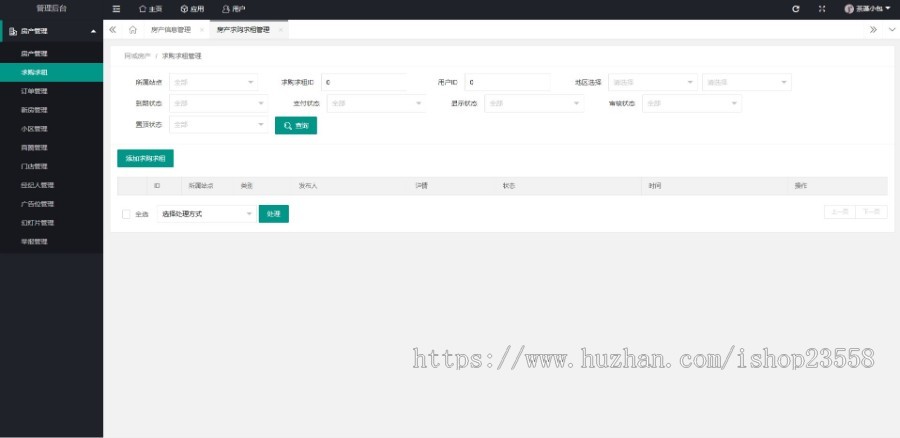The height and width of the screenshot is (438, 900).
Task: Open 主页 in the top navigation
Action: click(150, 9)
